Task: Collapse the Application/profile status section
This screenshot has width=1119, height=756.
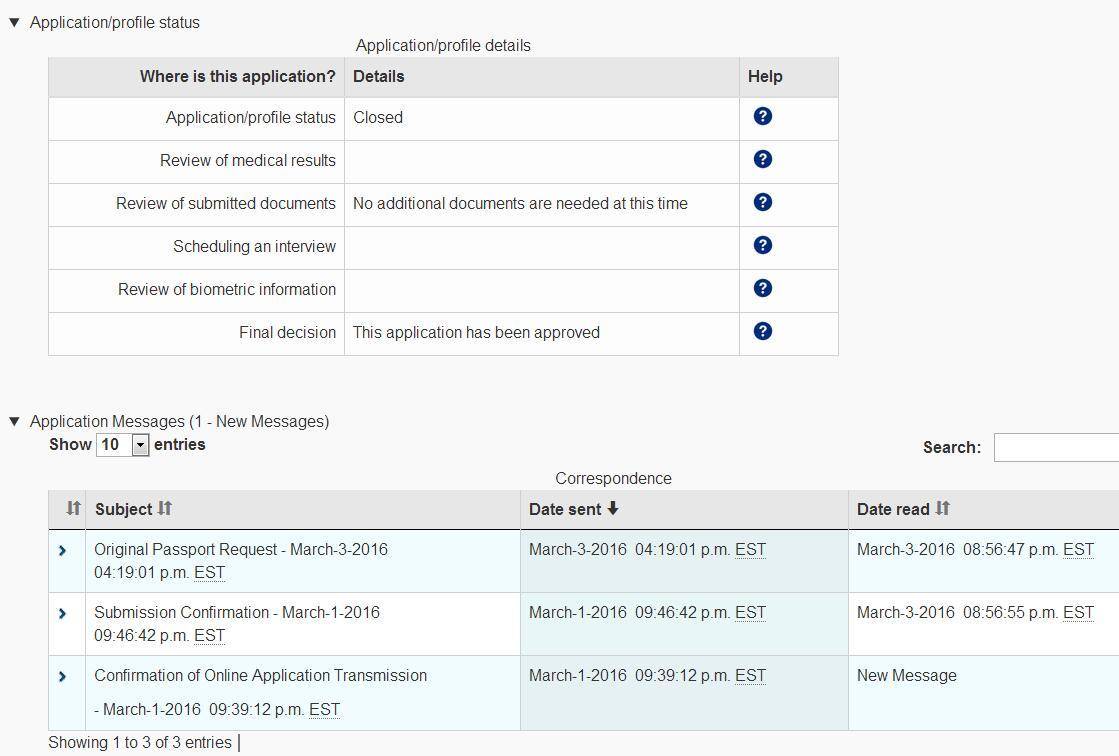Action: 15,22
